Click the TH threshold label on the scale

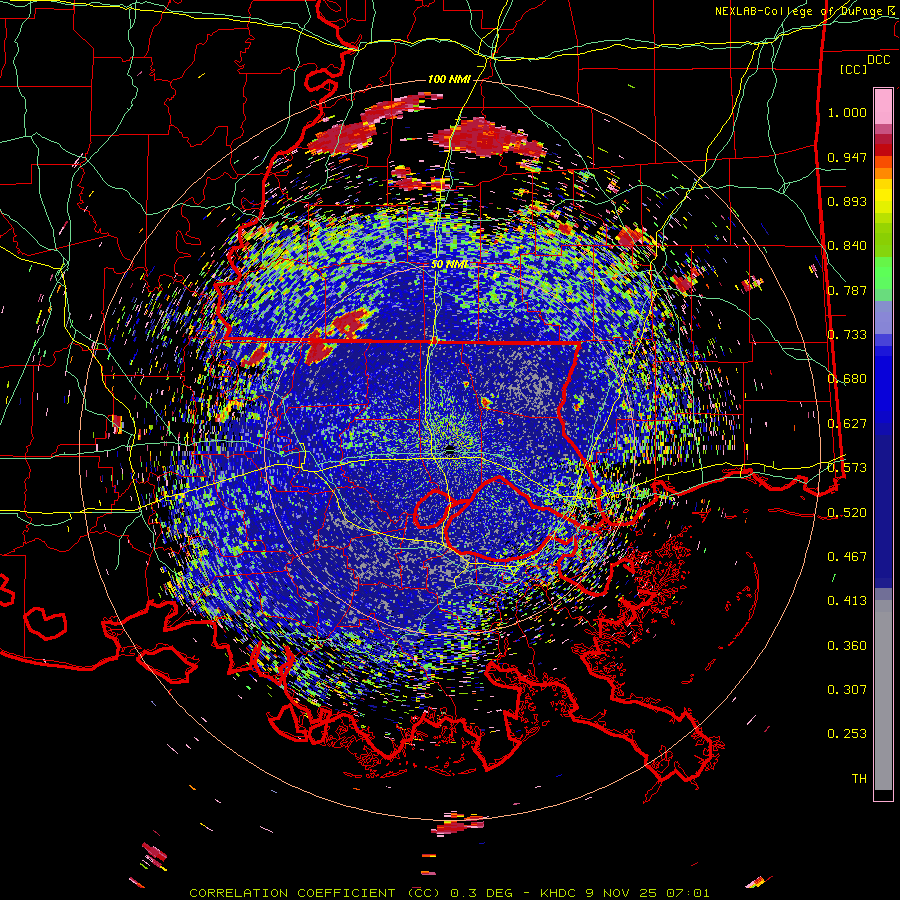tap(859, 779)
